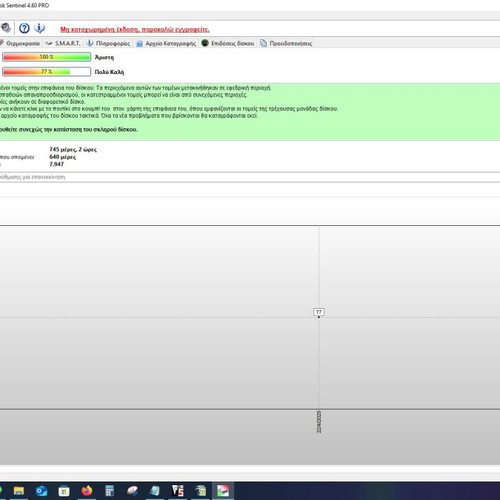Open Microsoft Store in the taskbar
This screenshot has width=500, height=500.
point(64,491)
